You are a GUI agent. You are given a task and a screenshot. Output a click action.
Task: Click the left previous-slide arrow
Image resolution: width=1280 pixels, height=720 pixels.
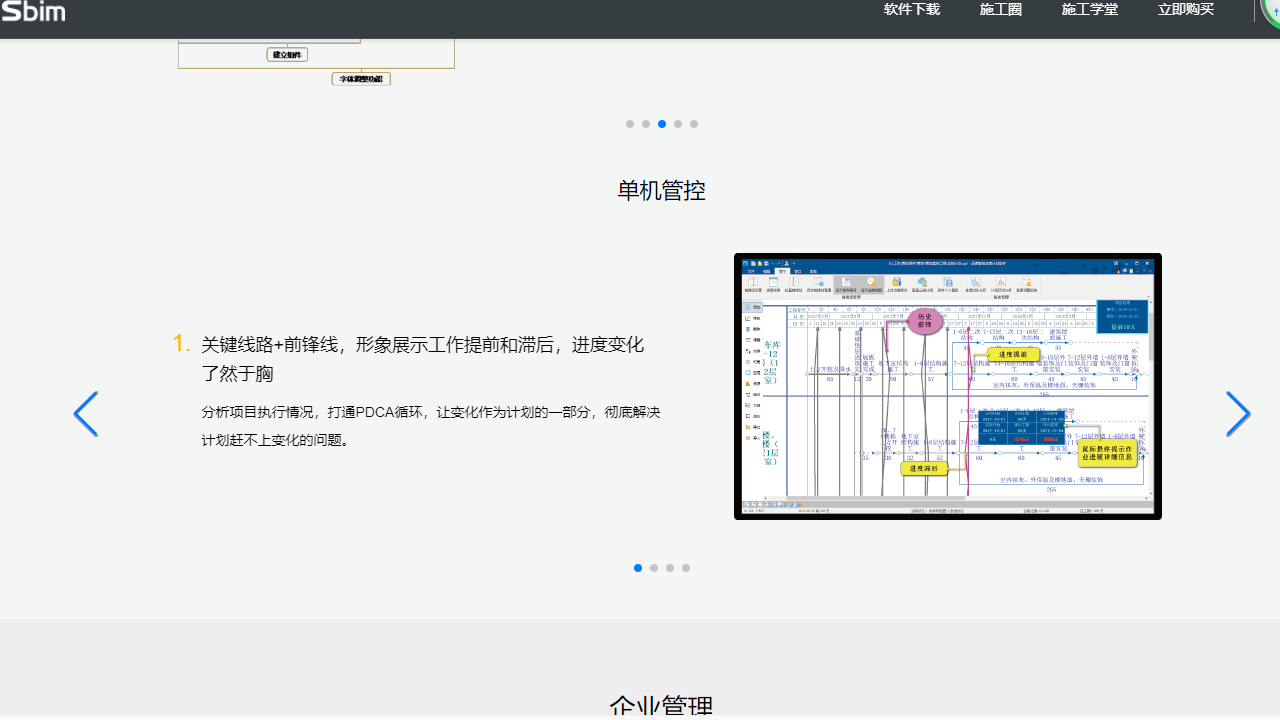pos(86,413)
